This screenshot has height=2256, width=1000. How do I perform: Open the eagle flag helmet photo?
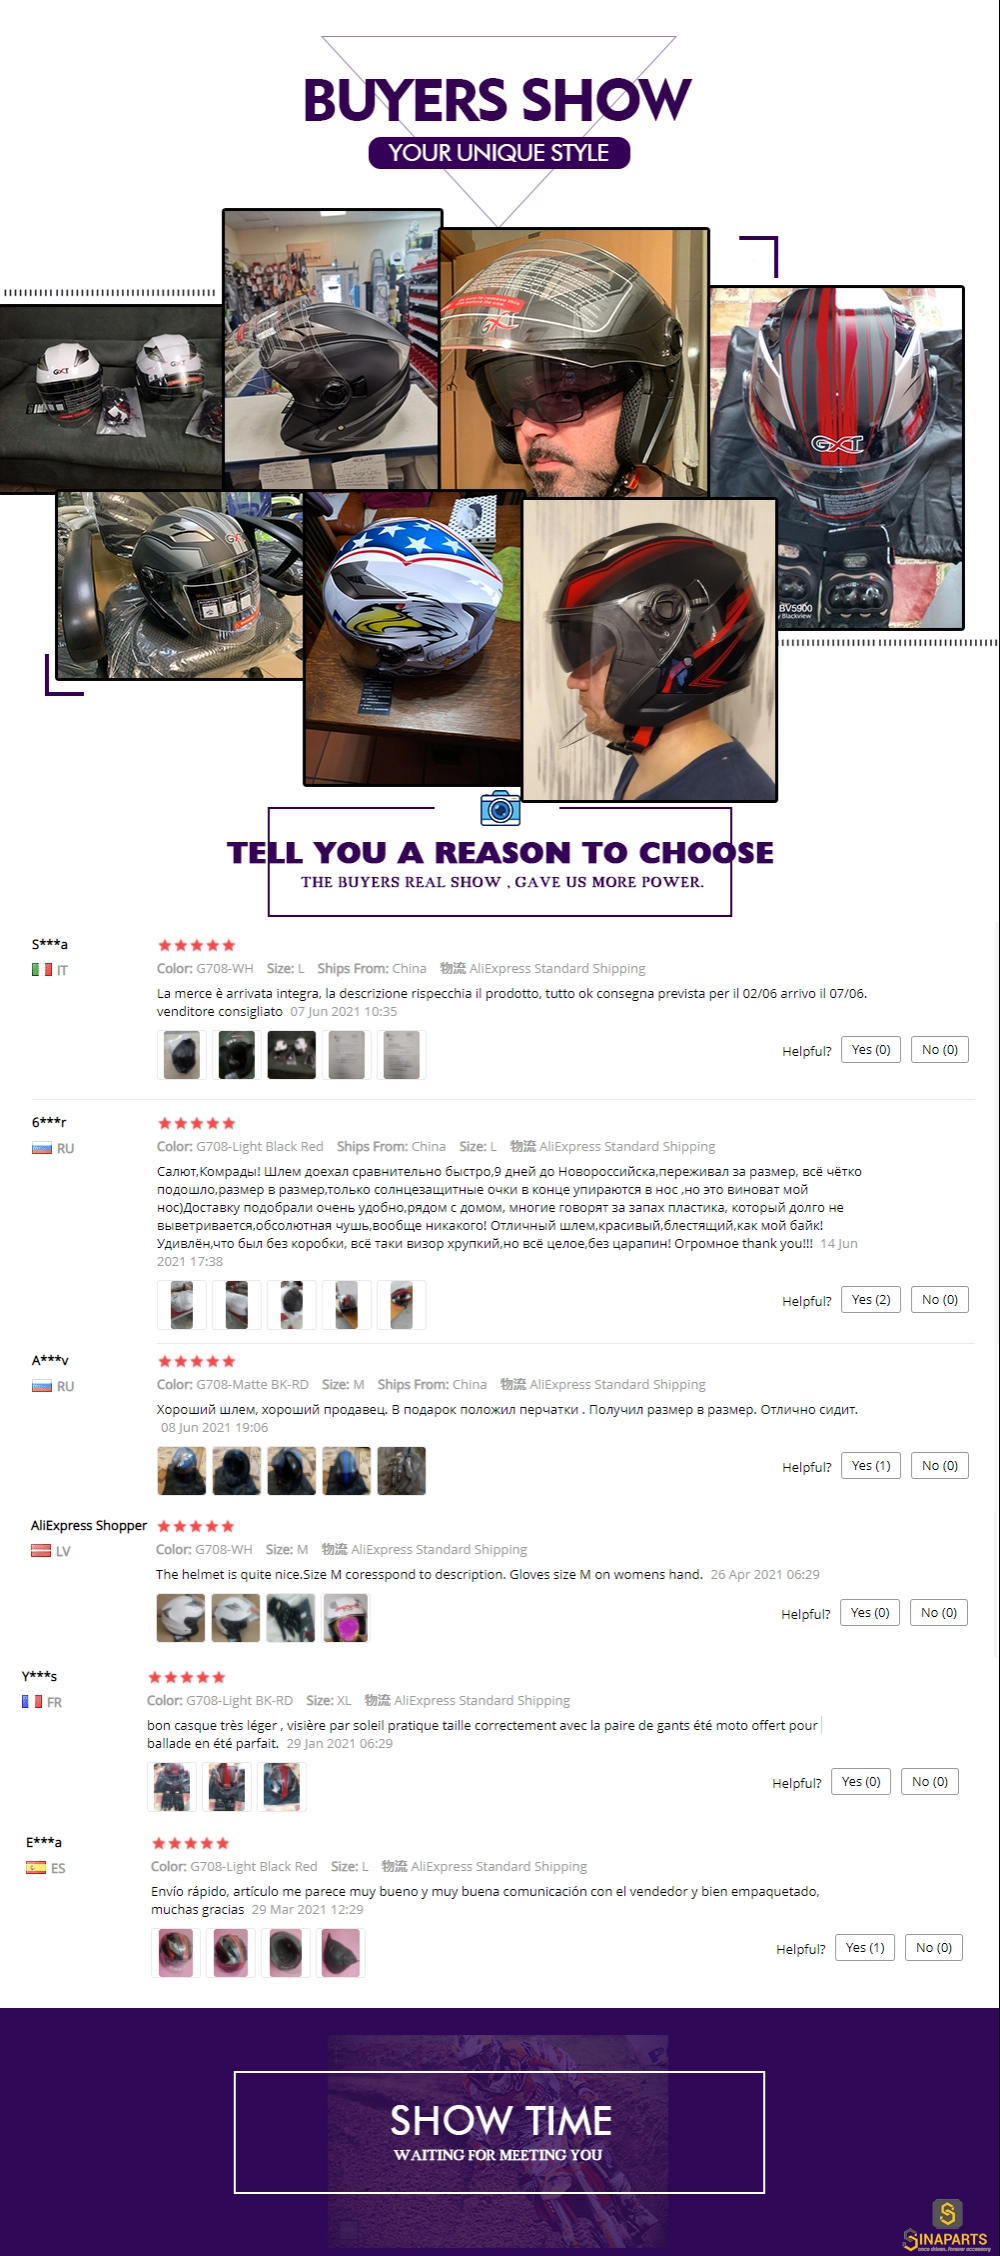point(413,638)
